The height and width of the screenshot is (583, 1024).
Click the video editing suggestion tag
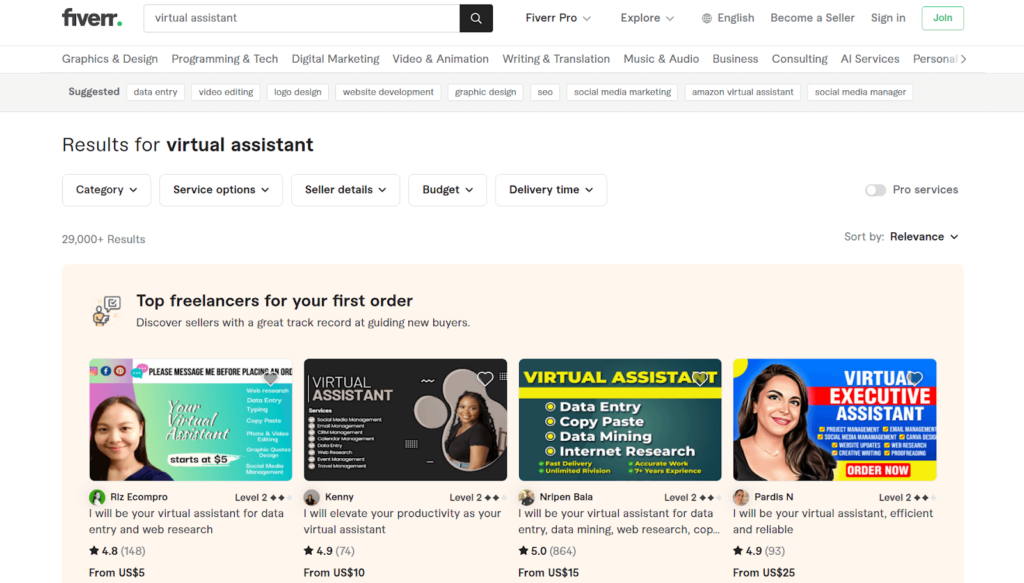(x=226, y=92)
